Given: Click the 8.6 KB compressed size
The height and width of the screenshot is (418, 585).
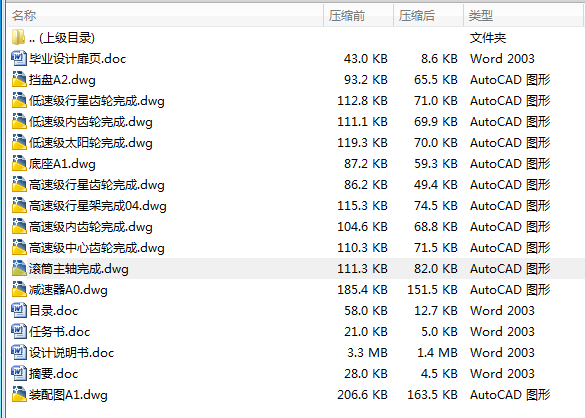Looking at the screenshot, I should (439, 59).
